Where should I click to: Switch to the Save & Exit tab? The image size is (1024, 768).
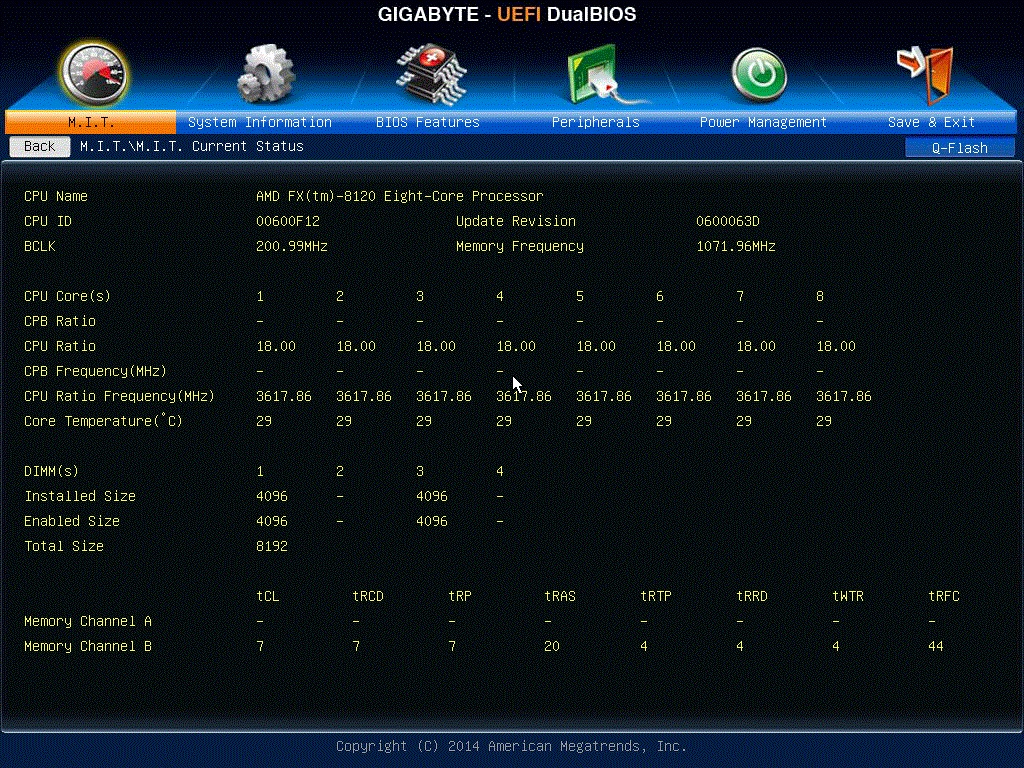click(x=931, y=122)
